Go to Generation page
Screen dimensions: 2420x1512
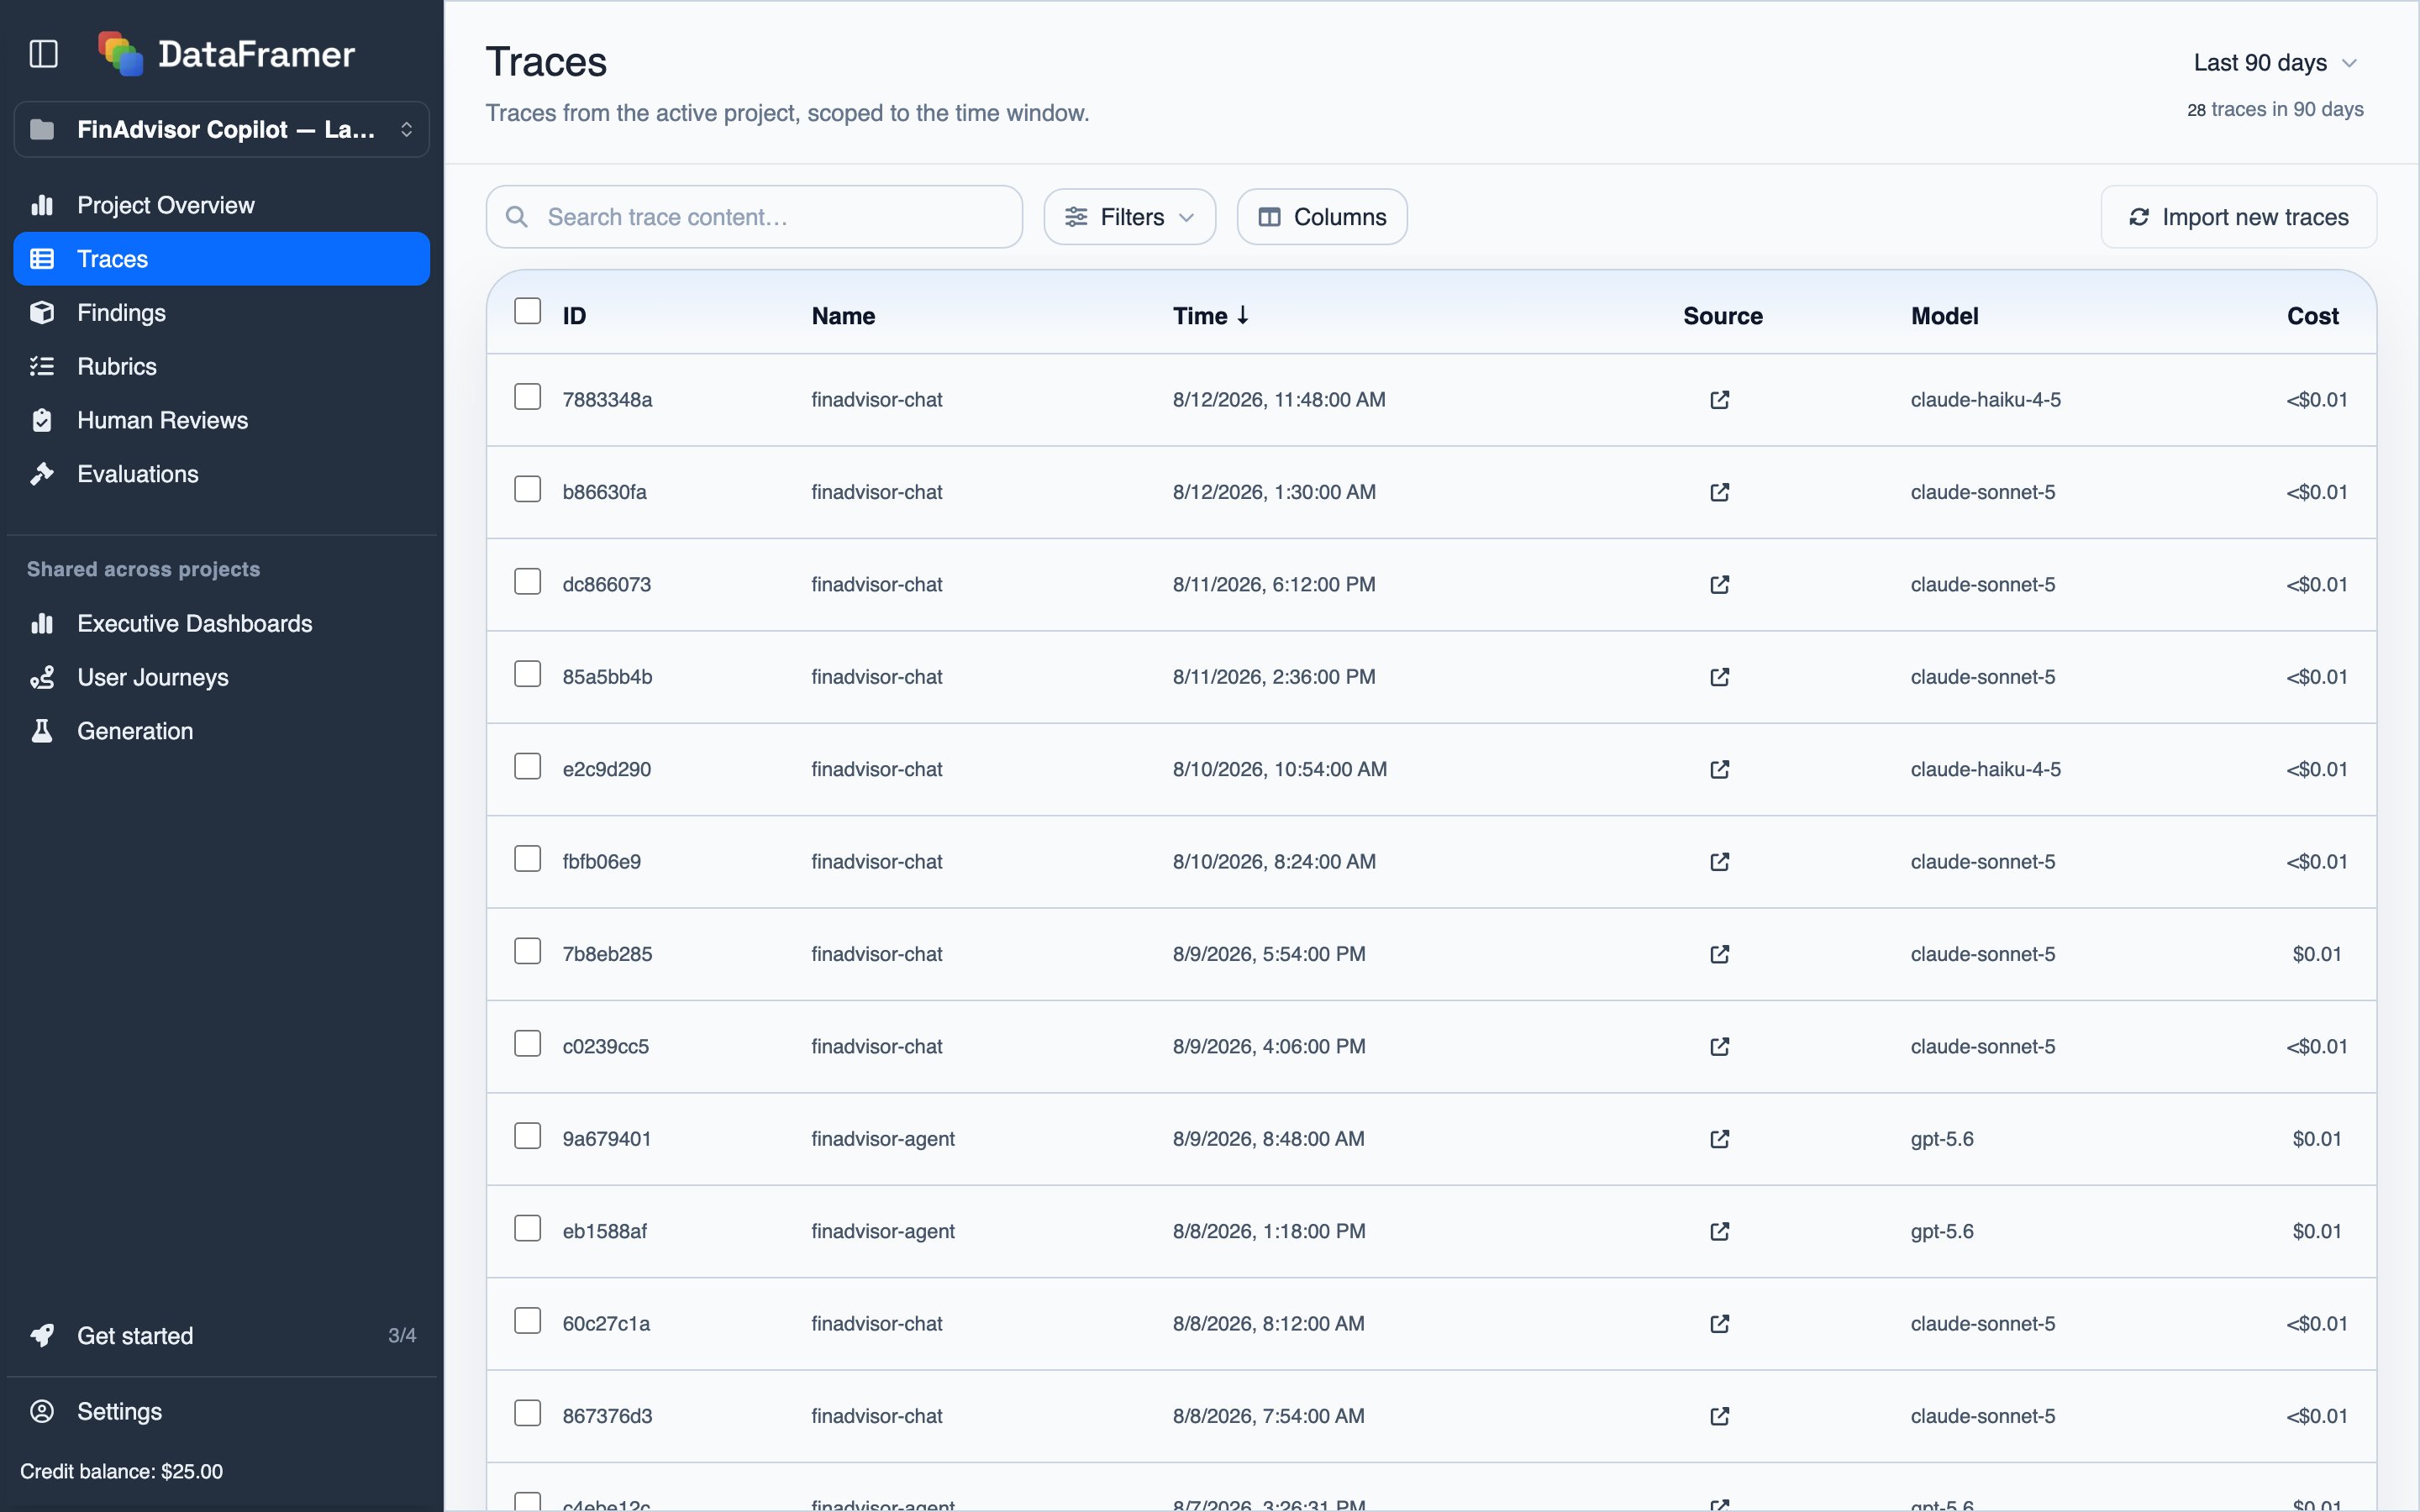pyautogui.click(x=222, y=731)
